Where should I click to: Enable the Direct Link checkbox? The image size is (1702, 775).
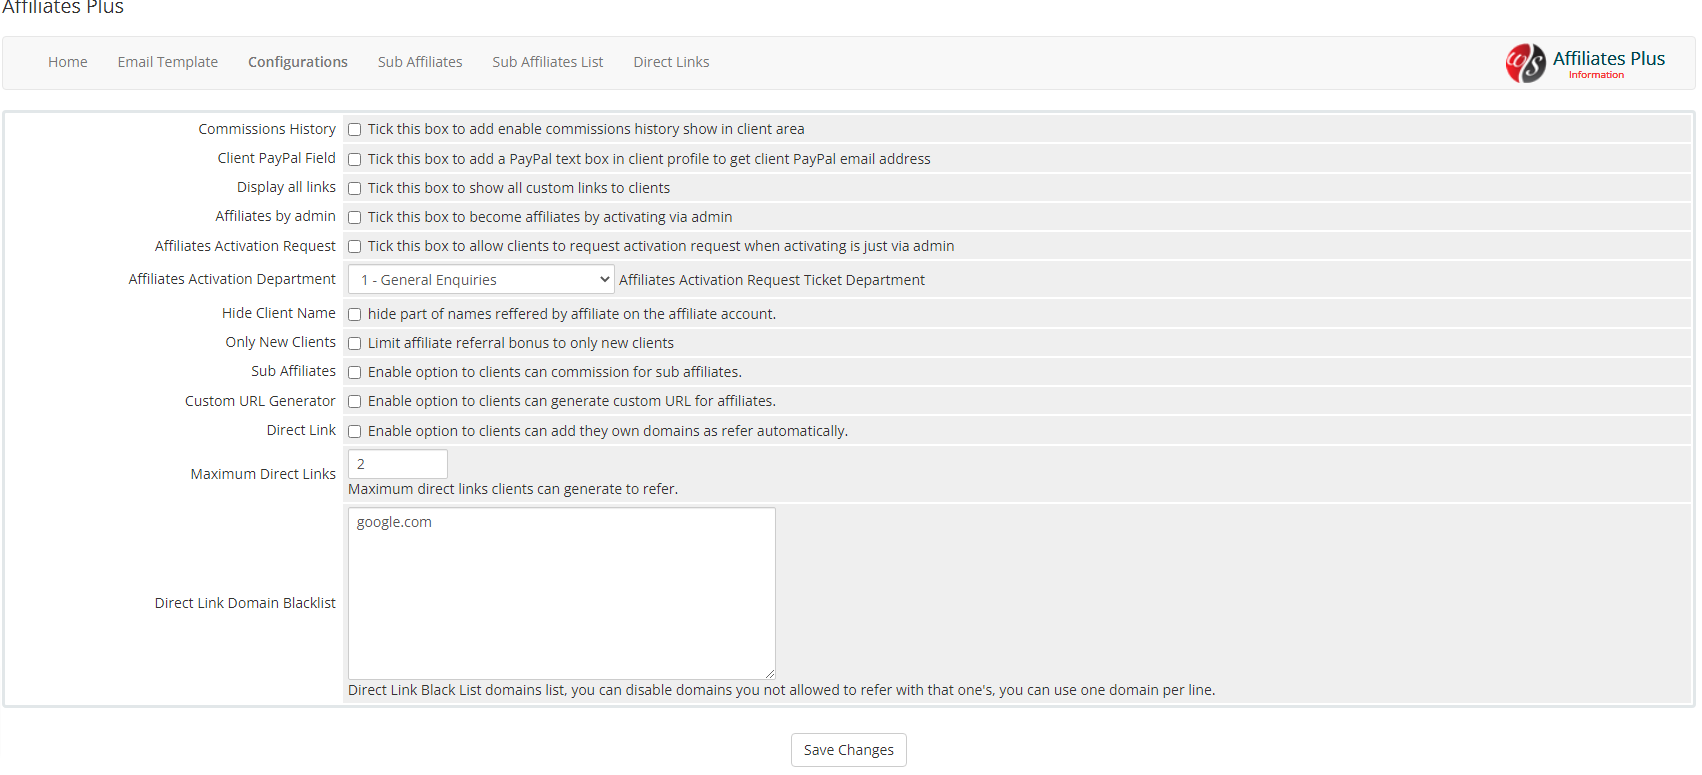point(354,431)
